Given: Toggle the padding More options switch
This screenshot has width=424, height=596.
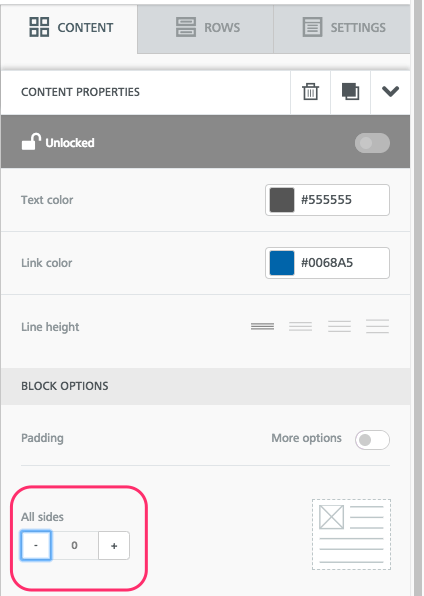Looking at the screenshot, I should [372, 440].
